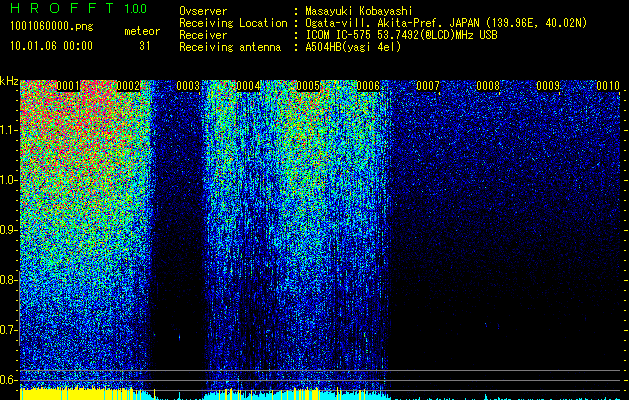The width and height of the screenshot is (629, 400).
Task: Click the Receiver label
Action: coord(203,35)
